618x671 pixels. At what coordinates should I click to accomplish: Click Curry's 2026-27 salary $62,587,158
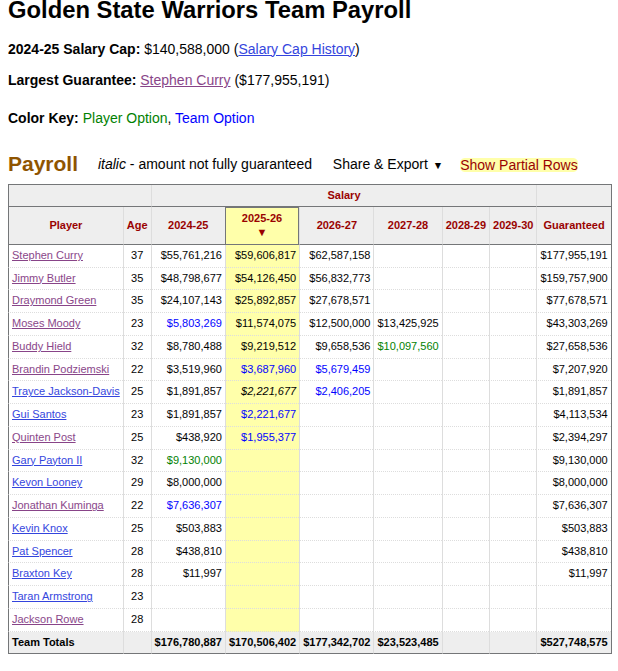click(x=339, y=255)
